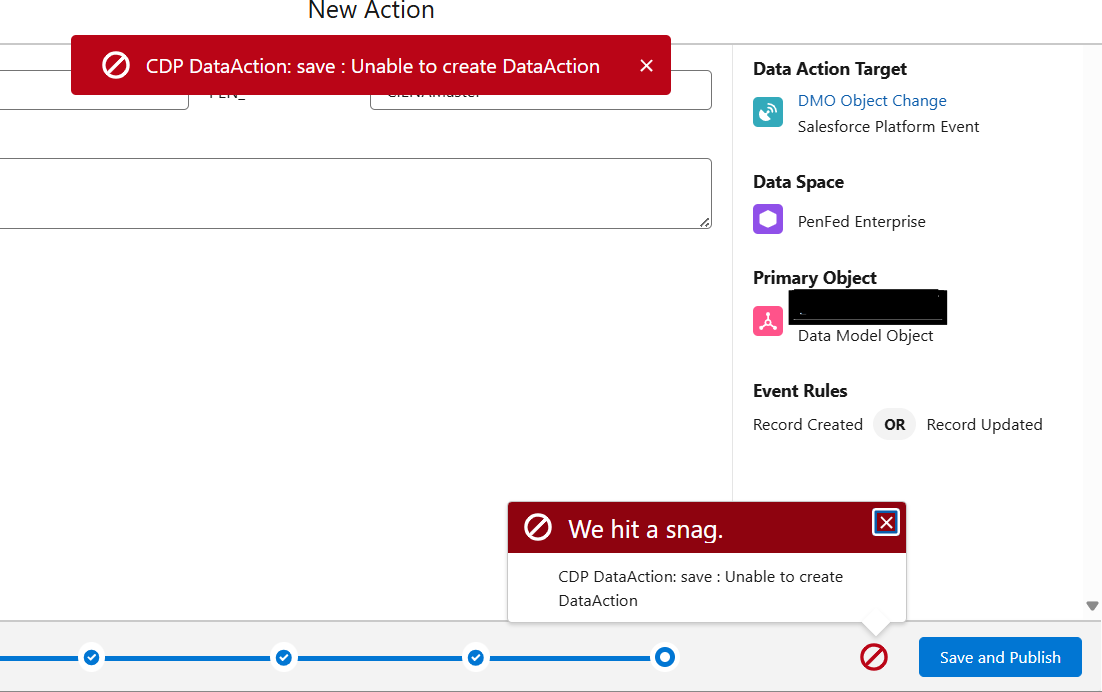Click the DMO Object Change platform event icon

click(x=767, y=112)
